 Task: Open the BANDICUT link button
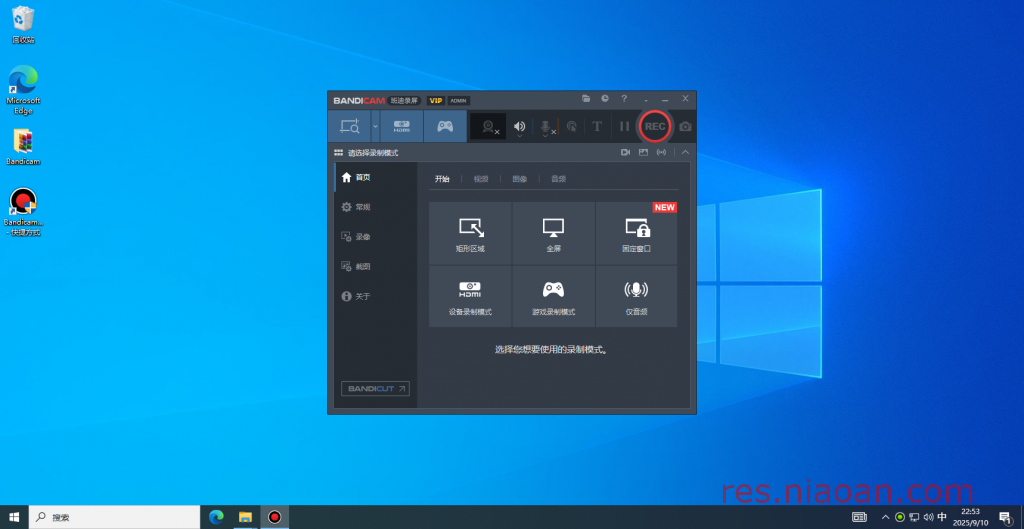(376, 389)
